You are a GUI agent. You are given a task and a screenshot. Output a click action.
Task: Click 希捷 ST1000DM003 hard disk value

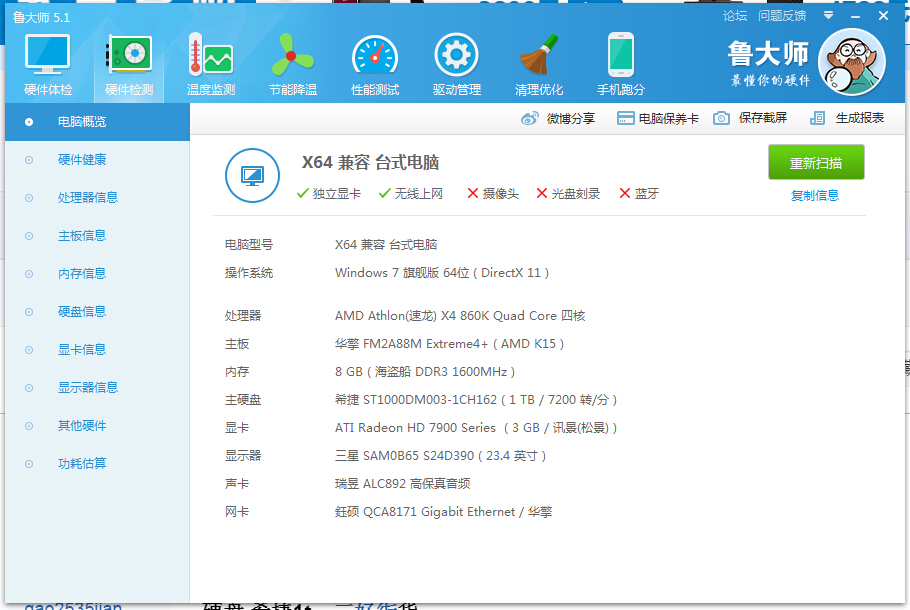tap(476, 400)
